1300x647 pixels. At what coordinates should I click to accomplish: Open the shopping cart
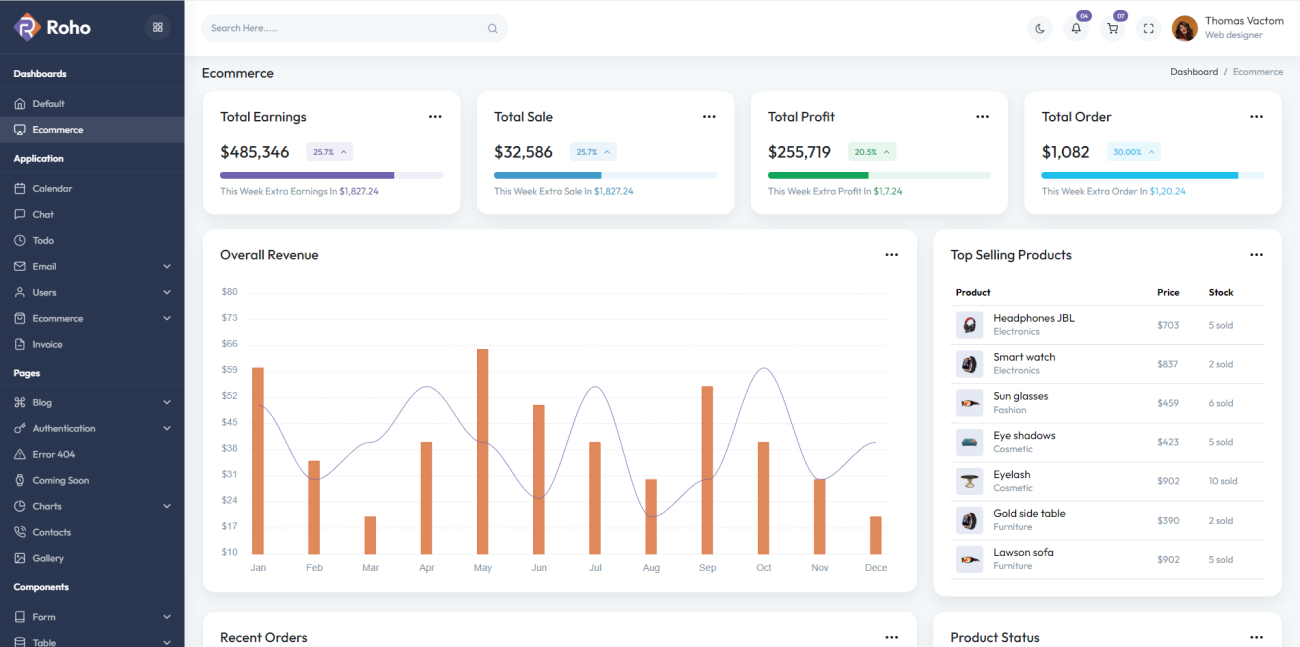(x=1112, y=28)
